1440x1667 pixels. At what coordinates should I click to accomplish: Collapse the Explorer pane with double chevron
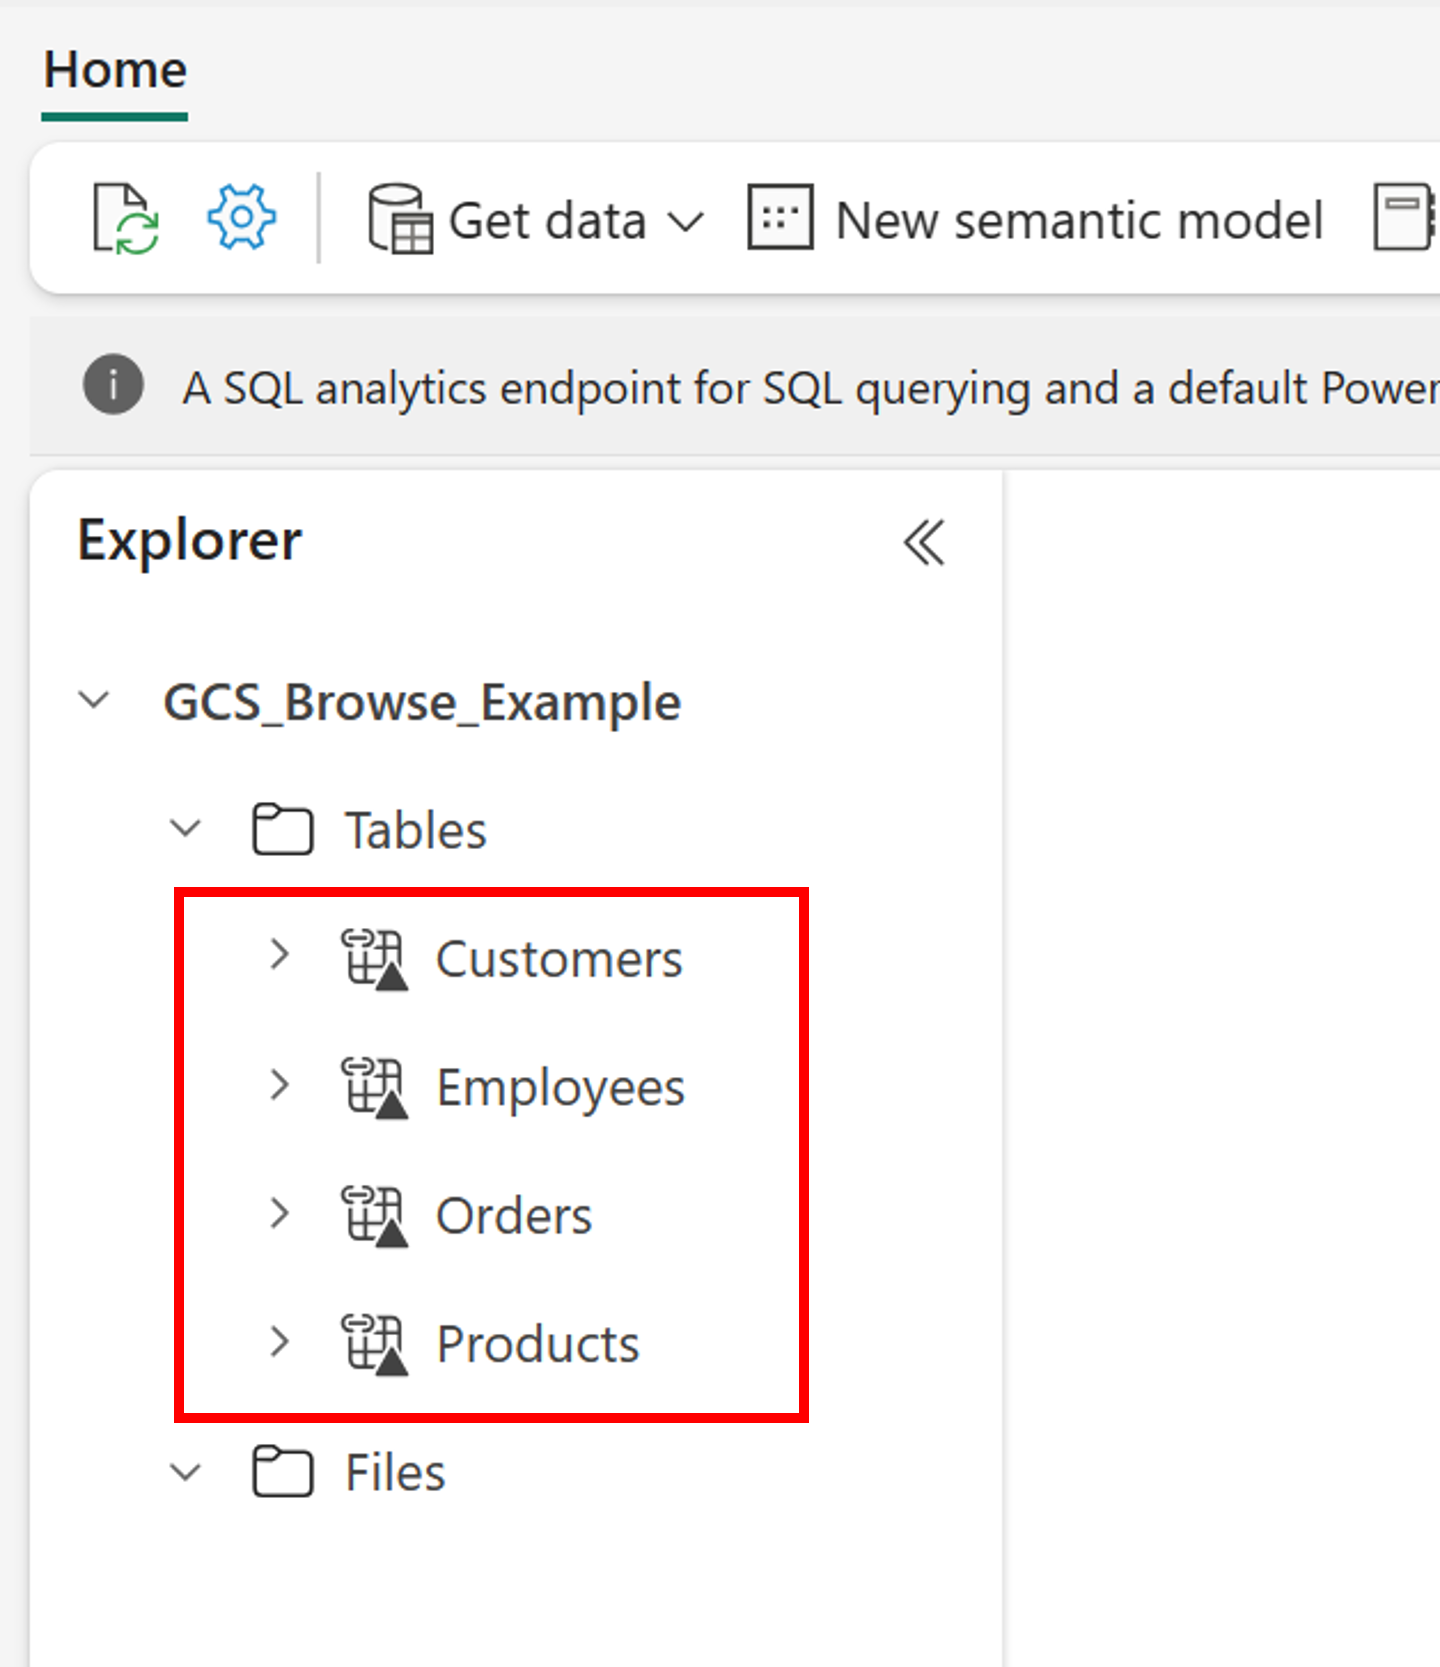(x=923, y=543)
